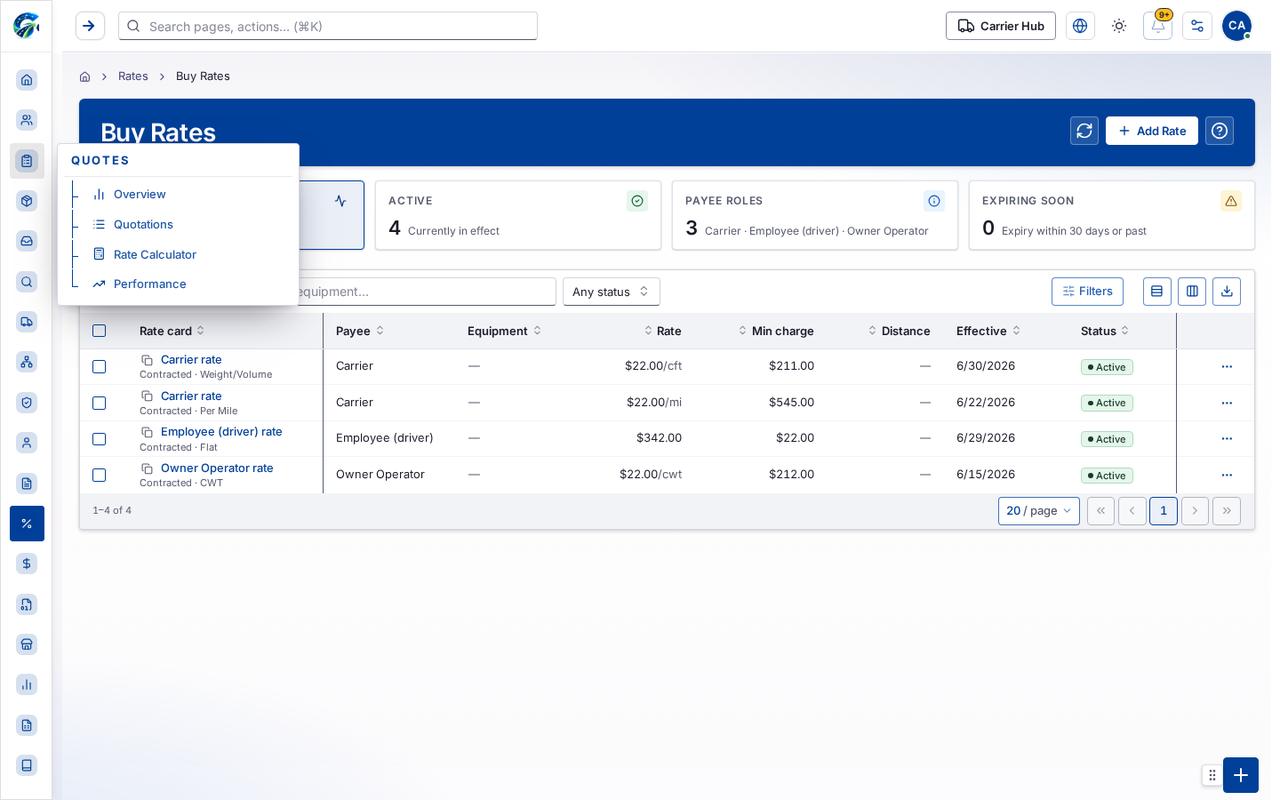
Task: Click the refresh icon in the Buy Rates header
Action: [1084, 131]
